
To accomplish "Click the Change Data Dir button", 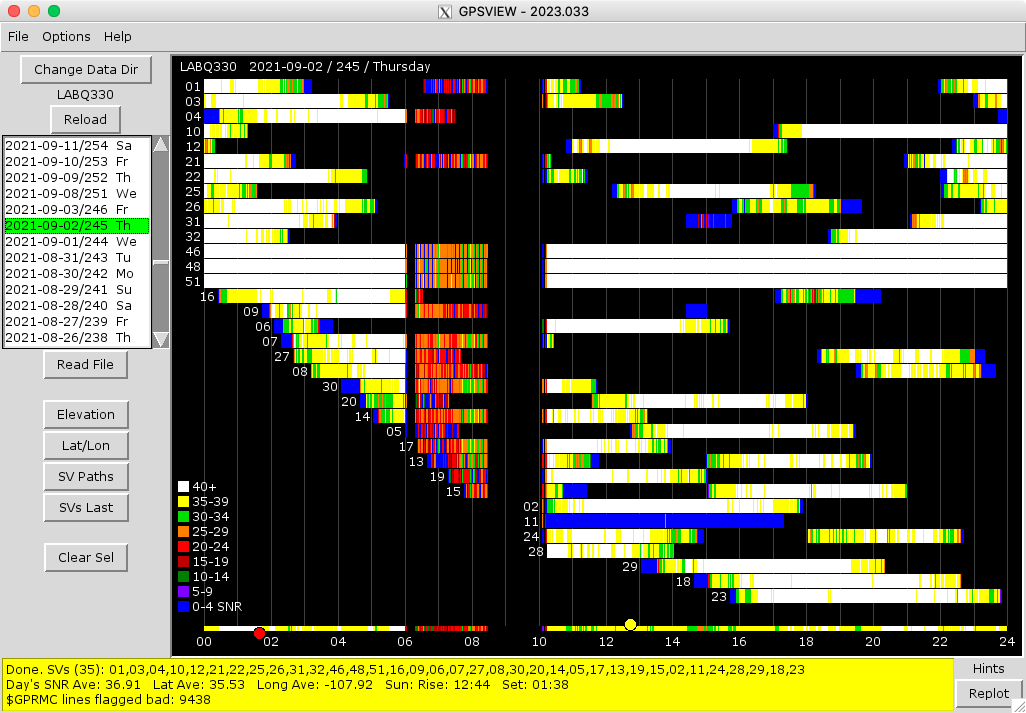I will click(86, 70).
